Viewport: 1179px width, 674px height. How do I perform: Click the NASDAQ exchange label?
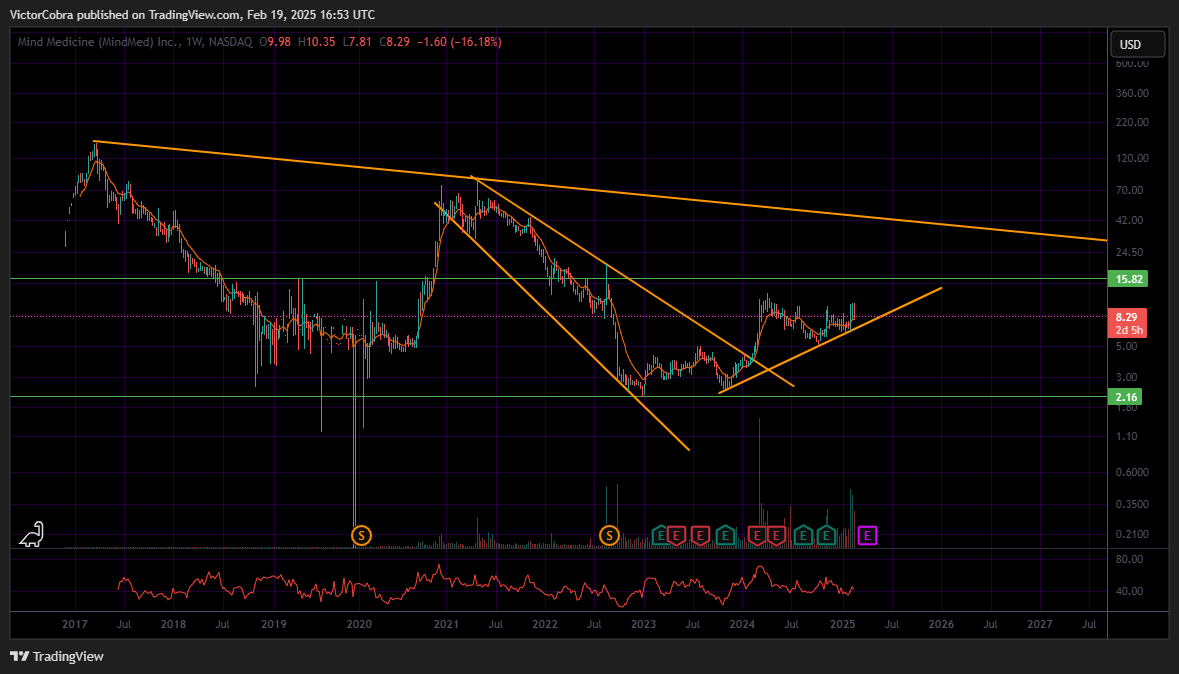230,42
